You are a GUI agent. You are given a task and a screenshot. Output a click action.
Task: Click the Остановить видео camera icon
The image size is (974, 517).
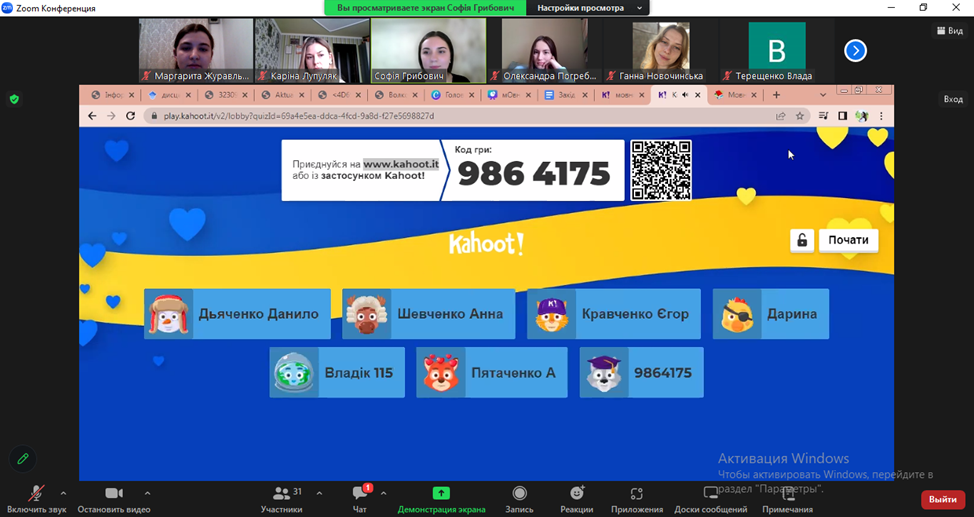[114, 493]
